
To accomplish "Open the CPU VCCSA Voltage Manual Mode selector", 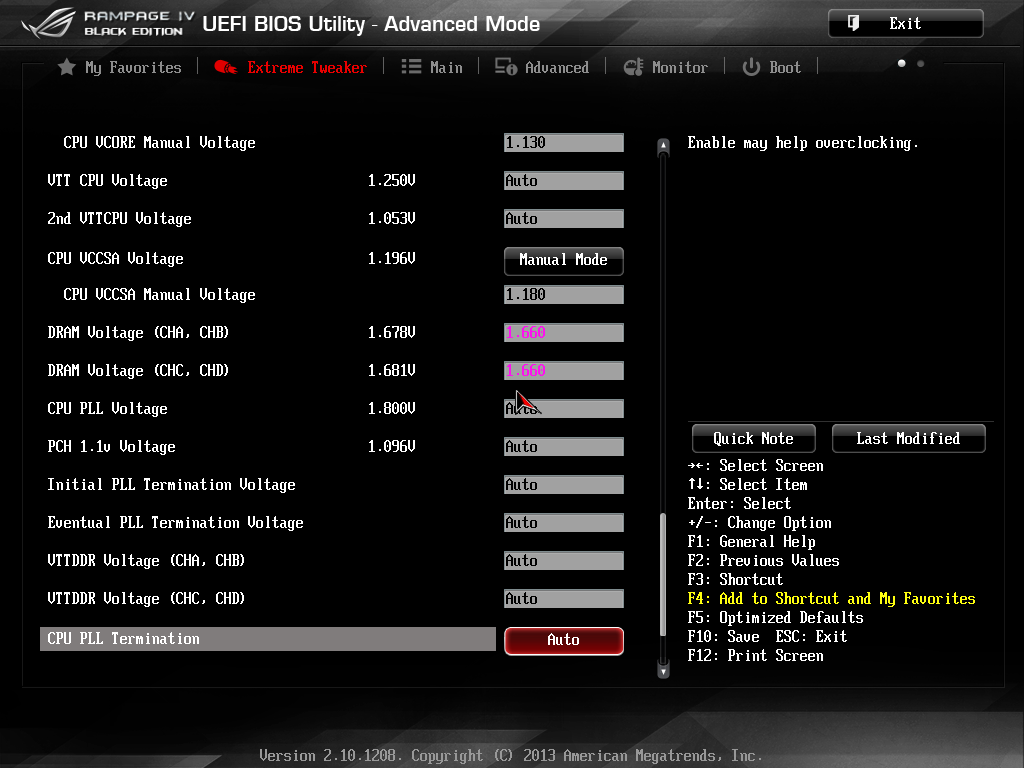I will [x=563, y=260].
